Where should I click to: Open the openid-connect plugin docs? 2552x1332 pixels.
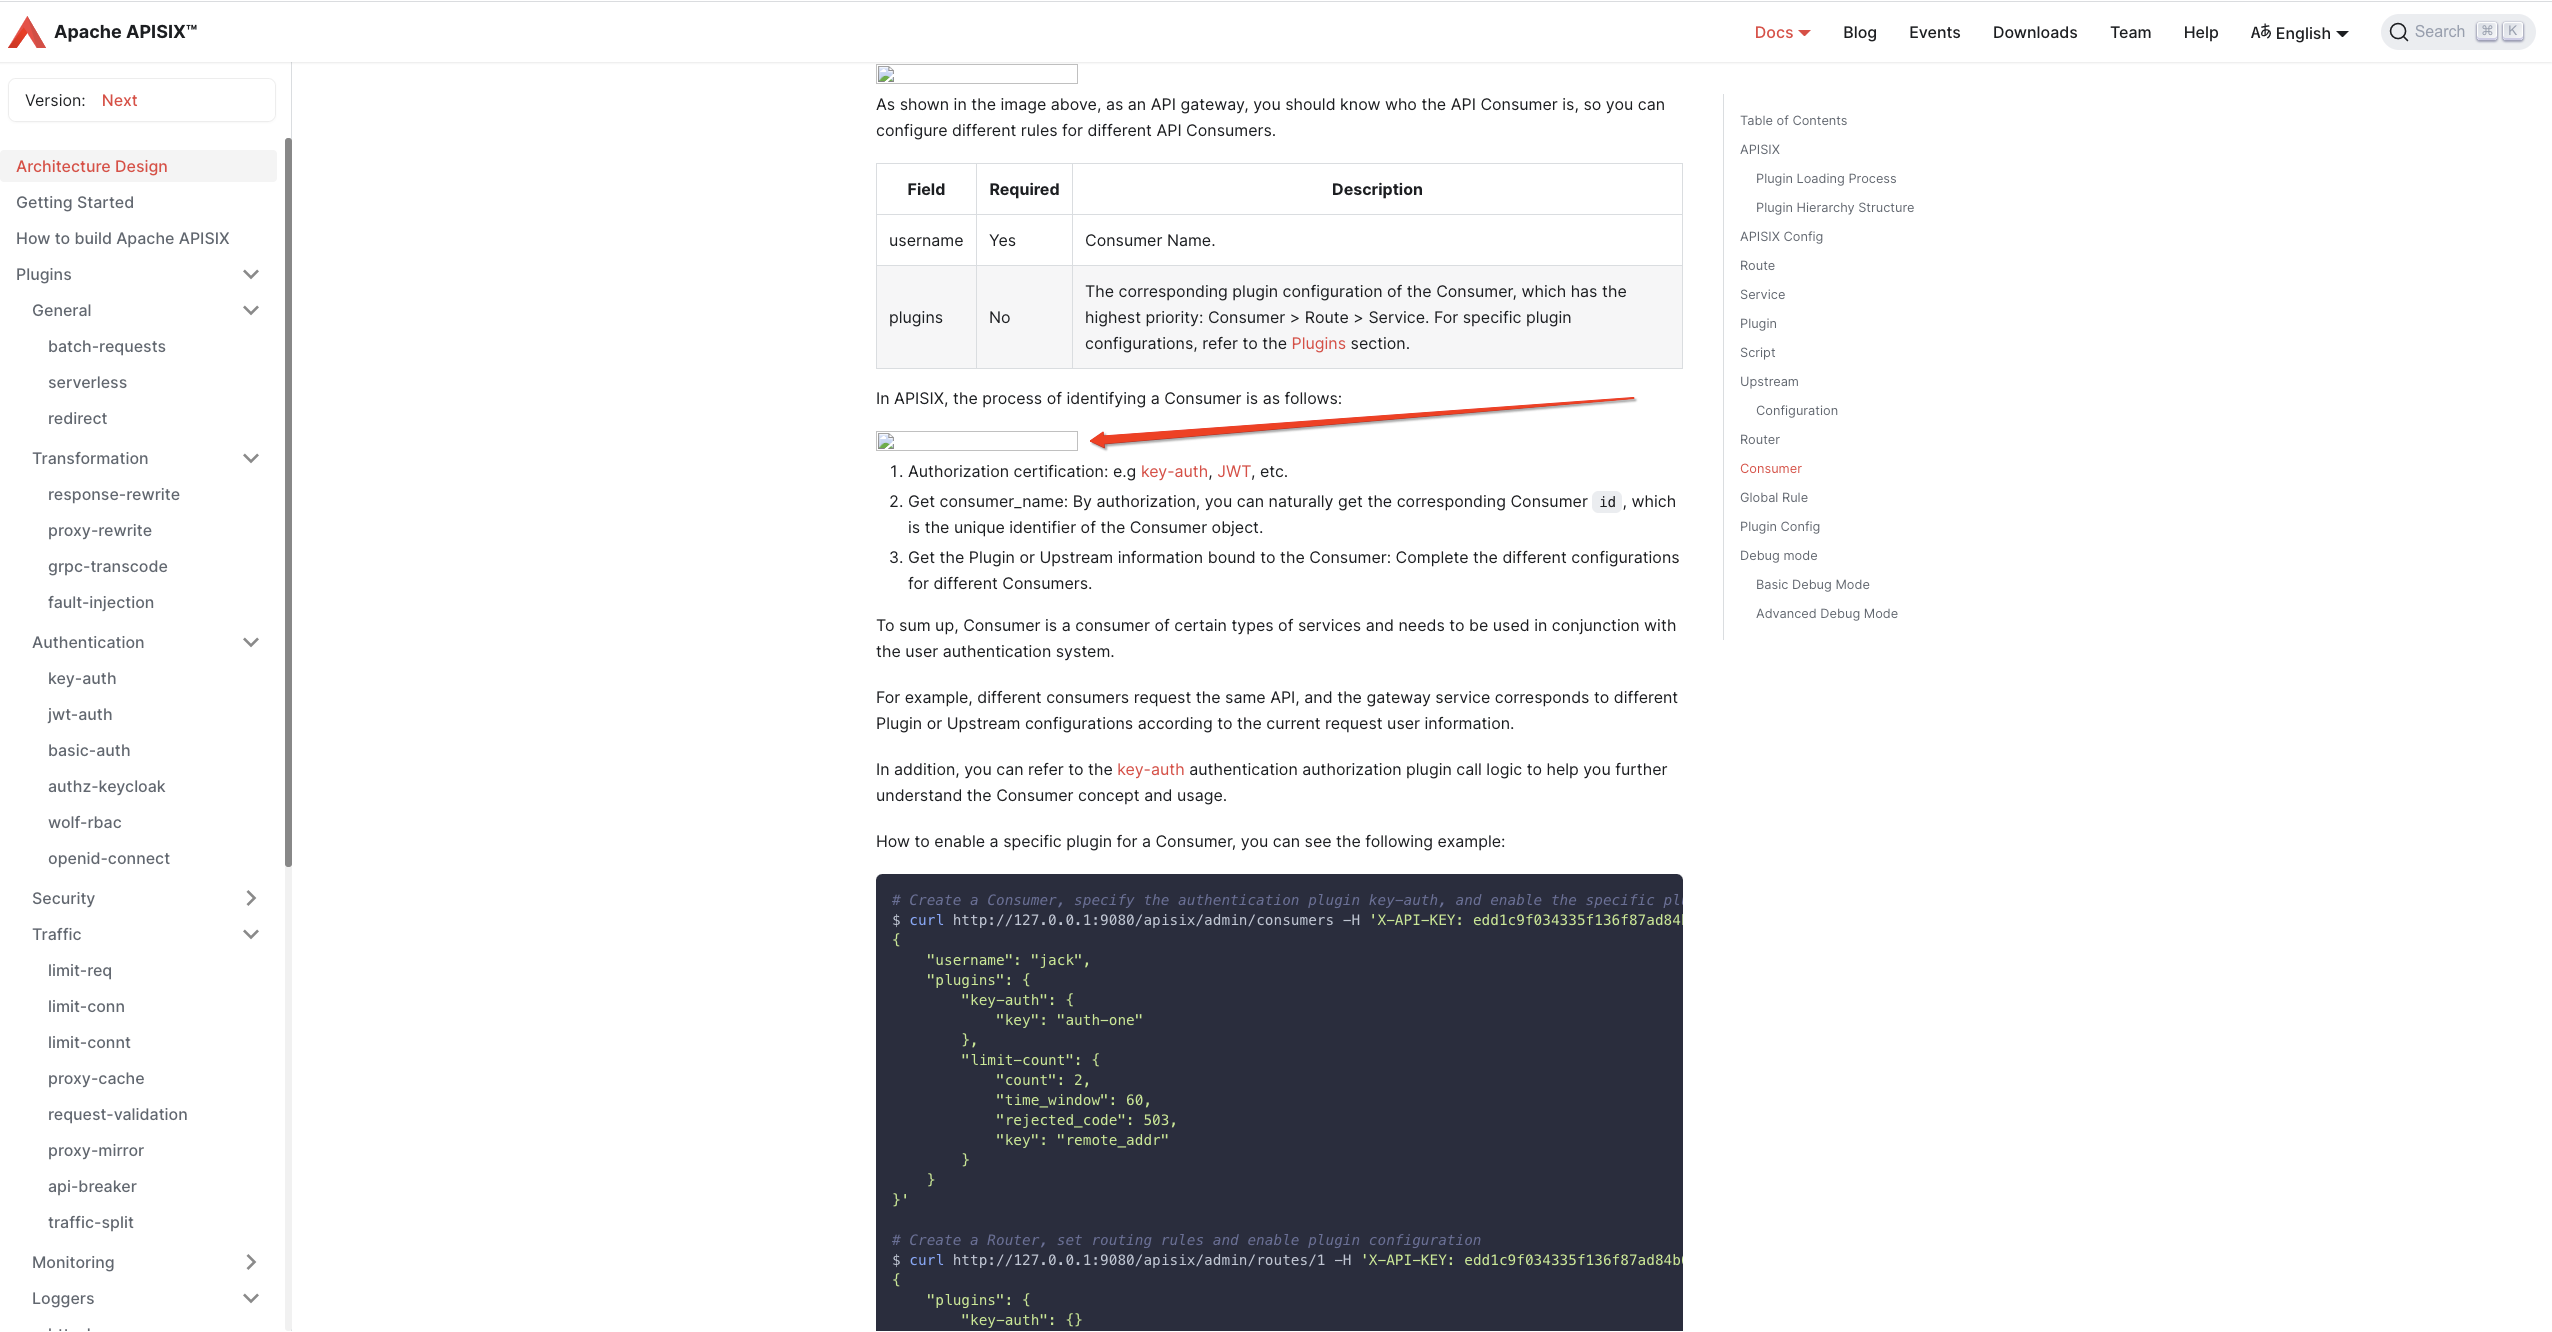(x=109, y=858)
